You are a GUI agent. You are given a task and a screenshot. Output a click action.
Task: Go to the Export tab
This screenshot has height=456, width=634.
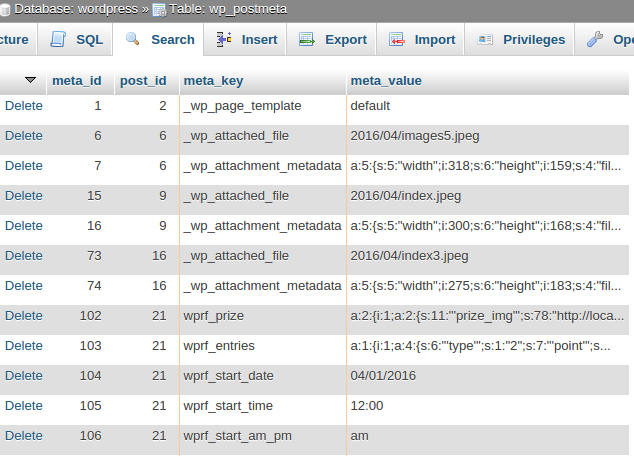pyautogui.click(x=332, y=39)
